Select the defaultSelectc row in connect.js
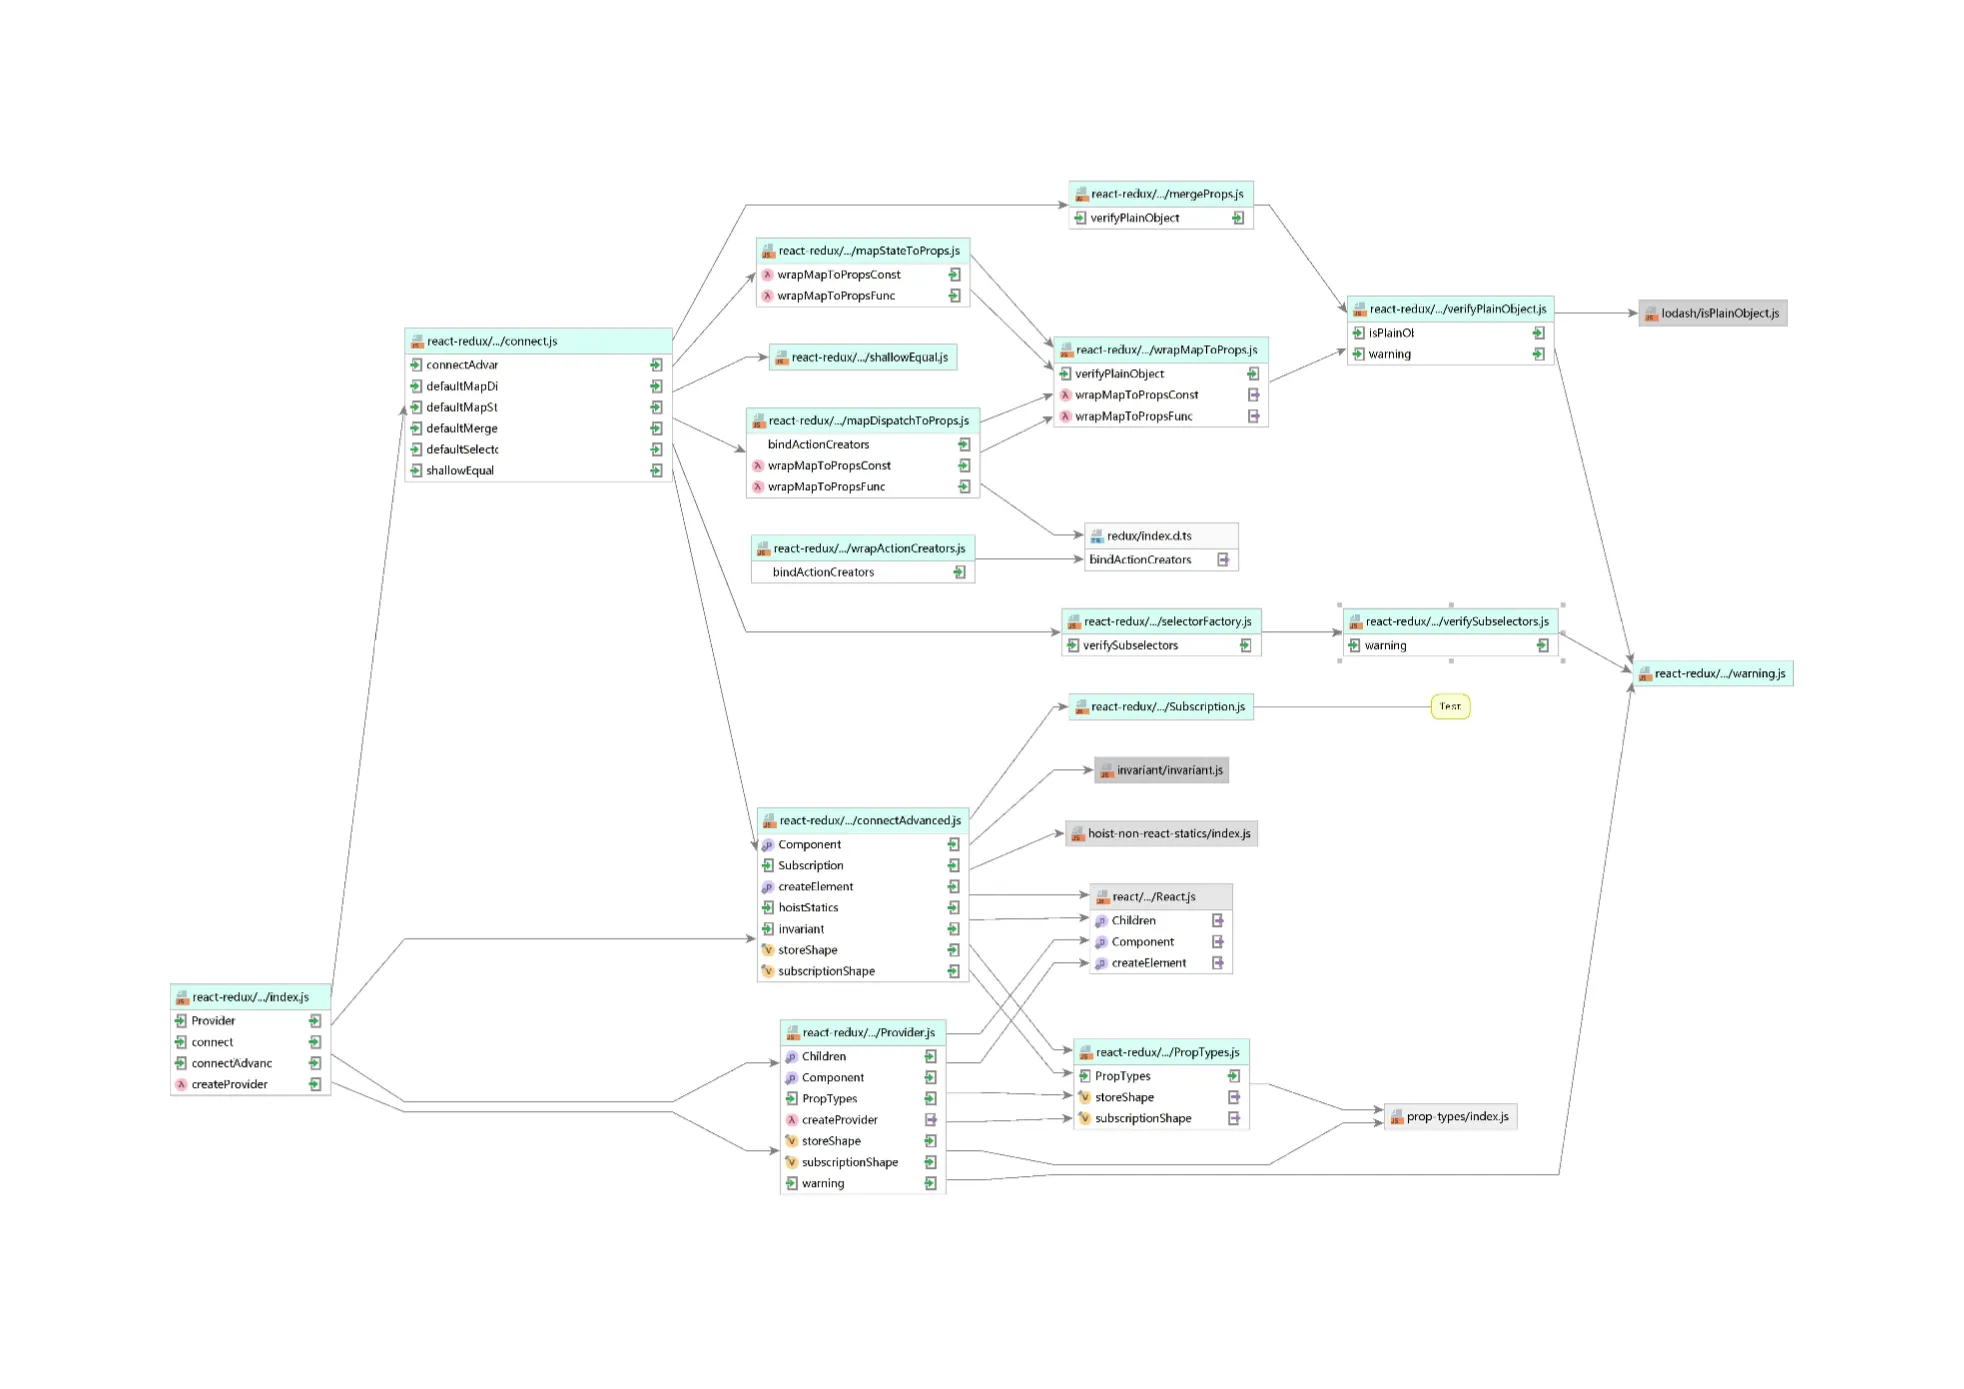 (x=538, y=450)
